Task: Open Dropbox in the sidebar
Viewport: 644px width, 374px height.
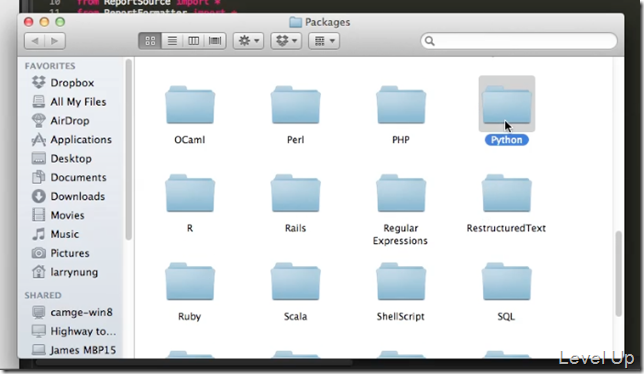Action: click(x=64, y=83)
